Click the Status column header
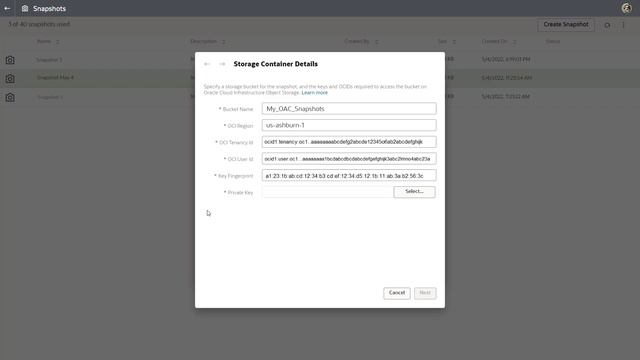The image size is (640, 360). point(553,41)
